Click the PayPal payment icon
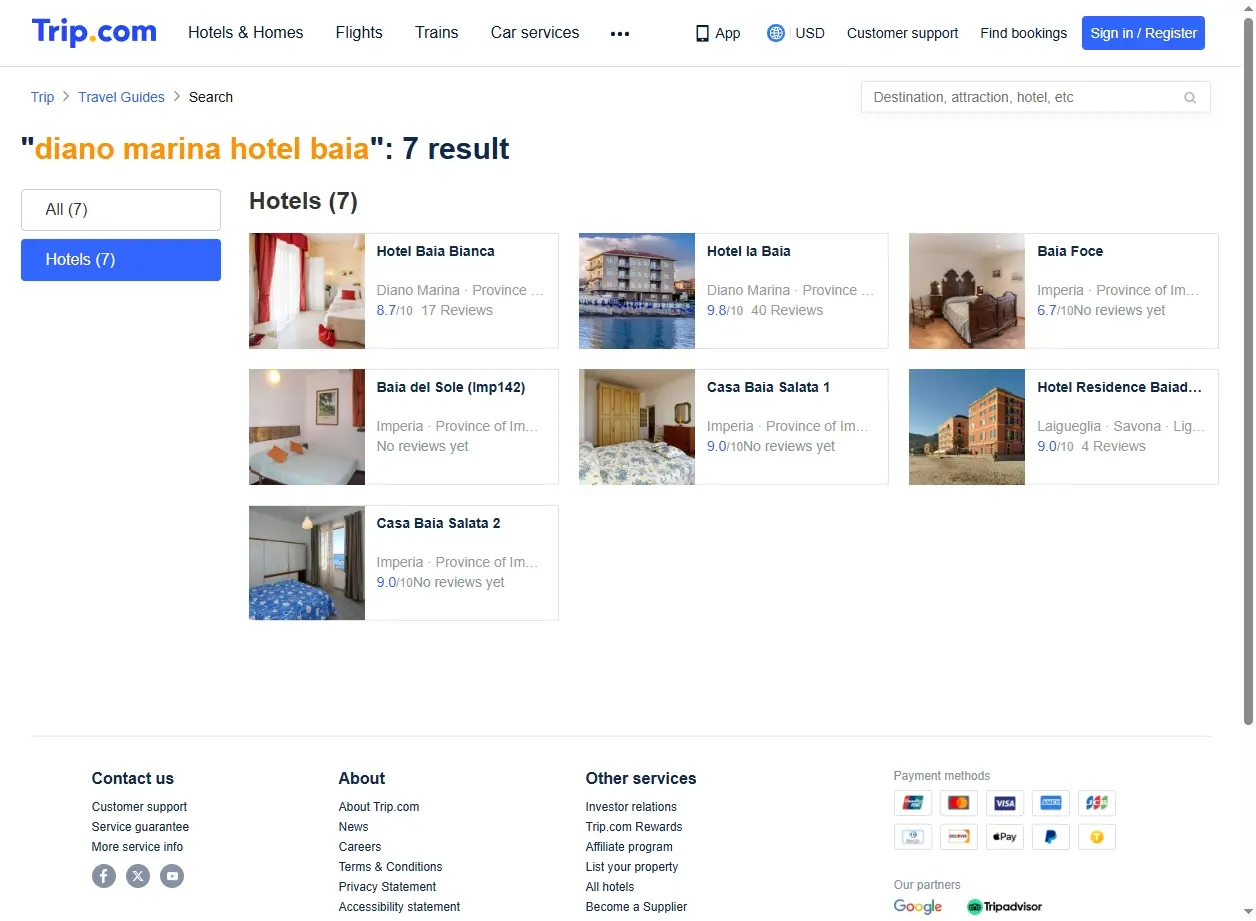Viewport: 1256px width, 921px height. [x=1051, y=836]
